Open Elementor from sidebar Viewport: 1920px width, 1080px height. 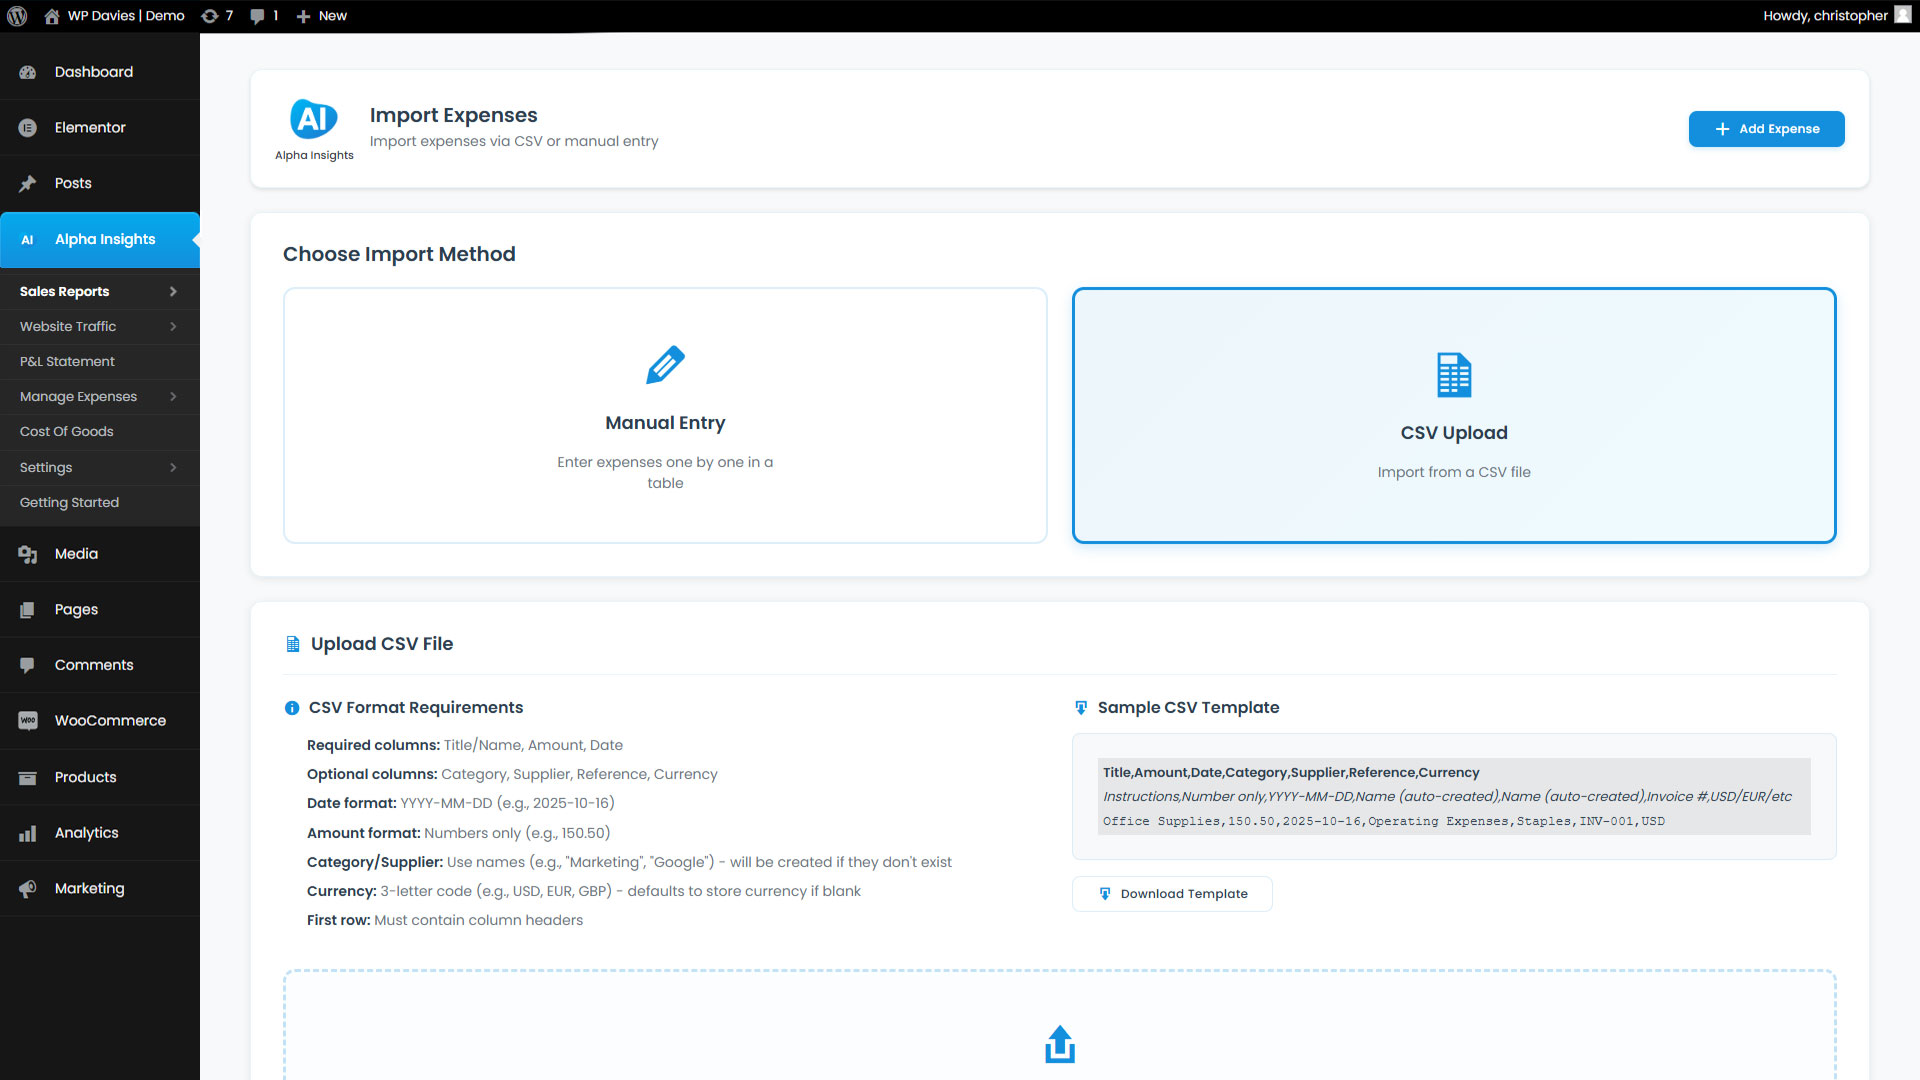coord(90,128)
